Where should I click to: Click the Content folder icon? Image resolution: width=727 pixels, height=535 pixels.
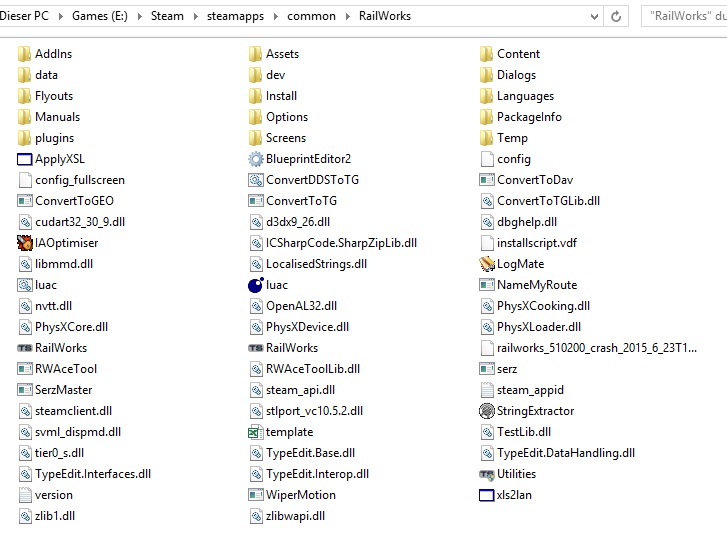(x=486, y=54)
